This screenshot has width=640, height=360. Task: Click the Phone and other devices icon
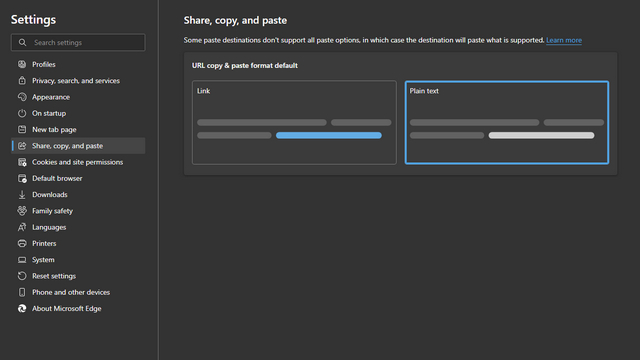[22, 292]
